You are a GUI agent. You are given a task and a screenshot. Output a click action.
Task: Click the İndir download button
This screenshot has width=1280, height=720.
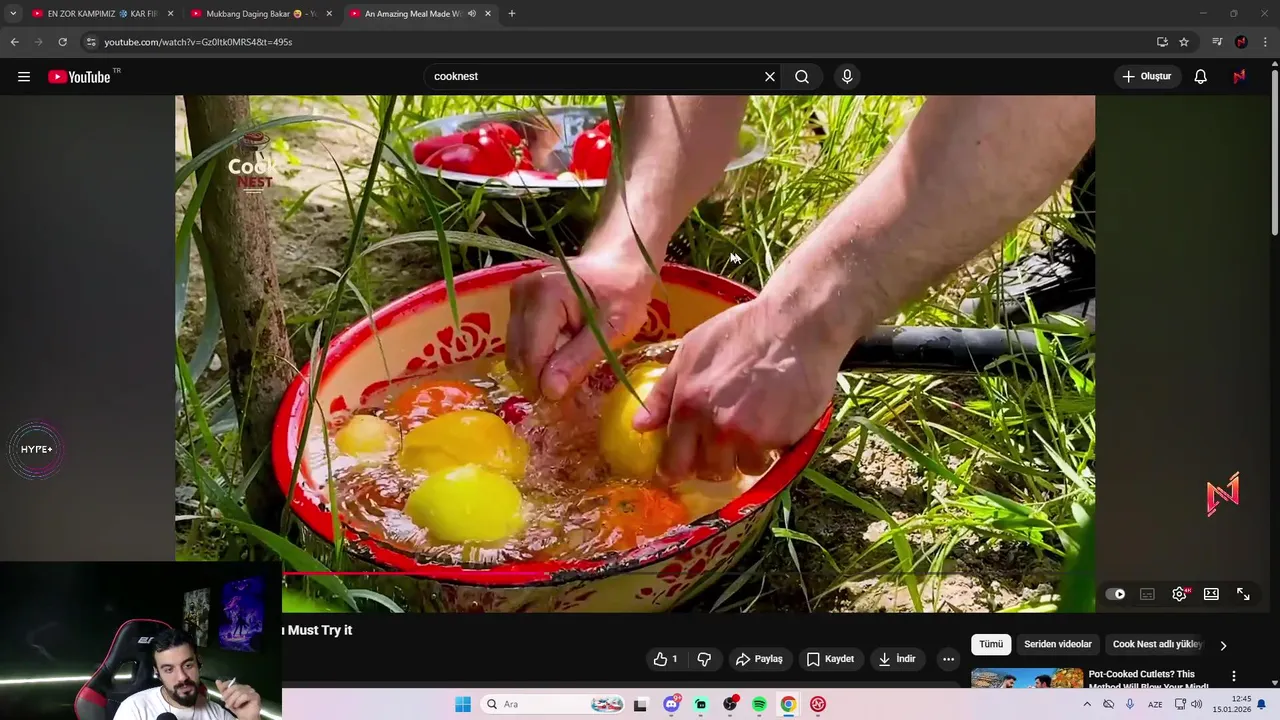click(x=897, y=659)
